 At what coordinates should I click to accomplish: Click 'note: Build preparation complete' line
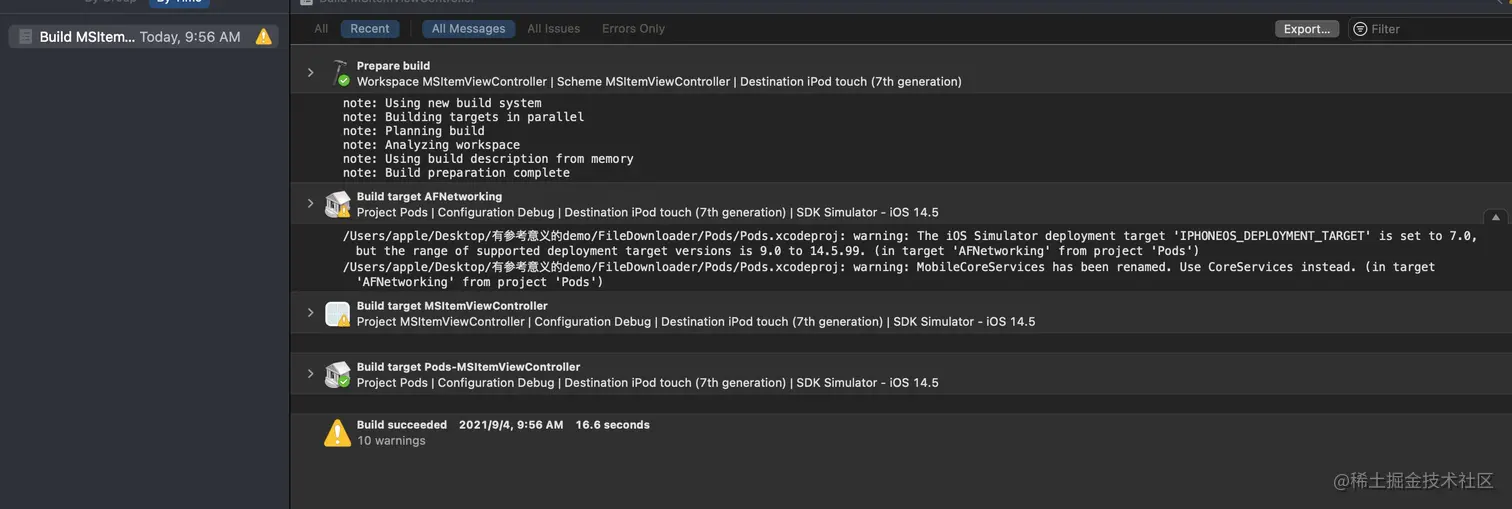[x=456, y=173]
